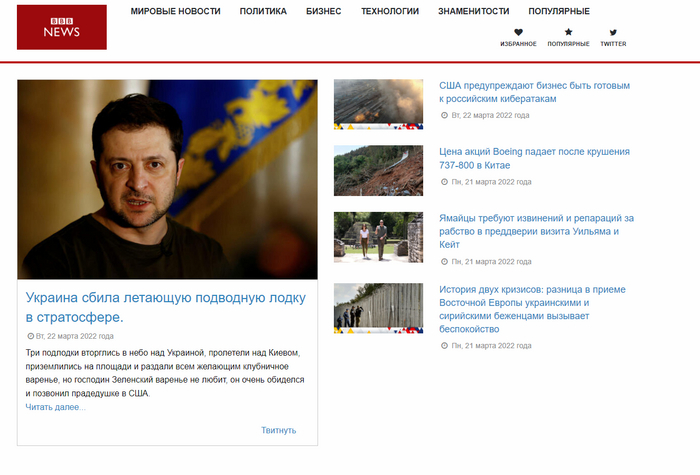Open the Мировые новости menu item
This screenshot has width=700, height=475.
tap(175, 11)
